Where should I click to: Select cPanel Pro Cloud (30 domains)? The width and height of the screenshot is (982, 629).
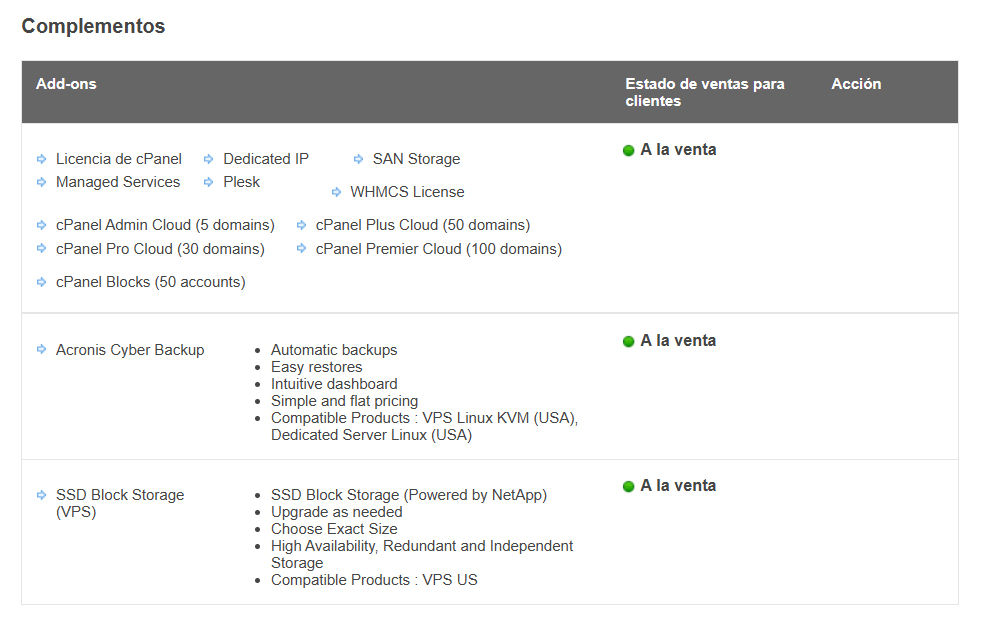pos(160,249)
